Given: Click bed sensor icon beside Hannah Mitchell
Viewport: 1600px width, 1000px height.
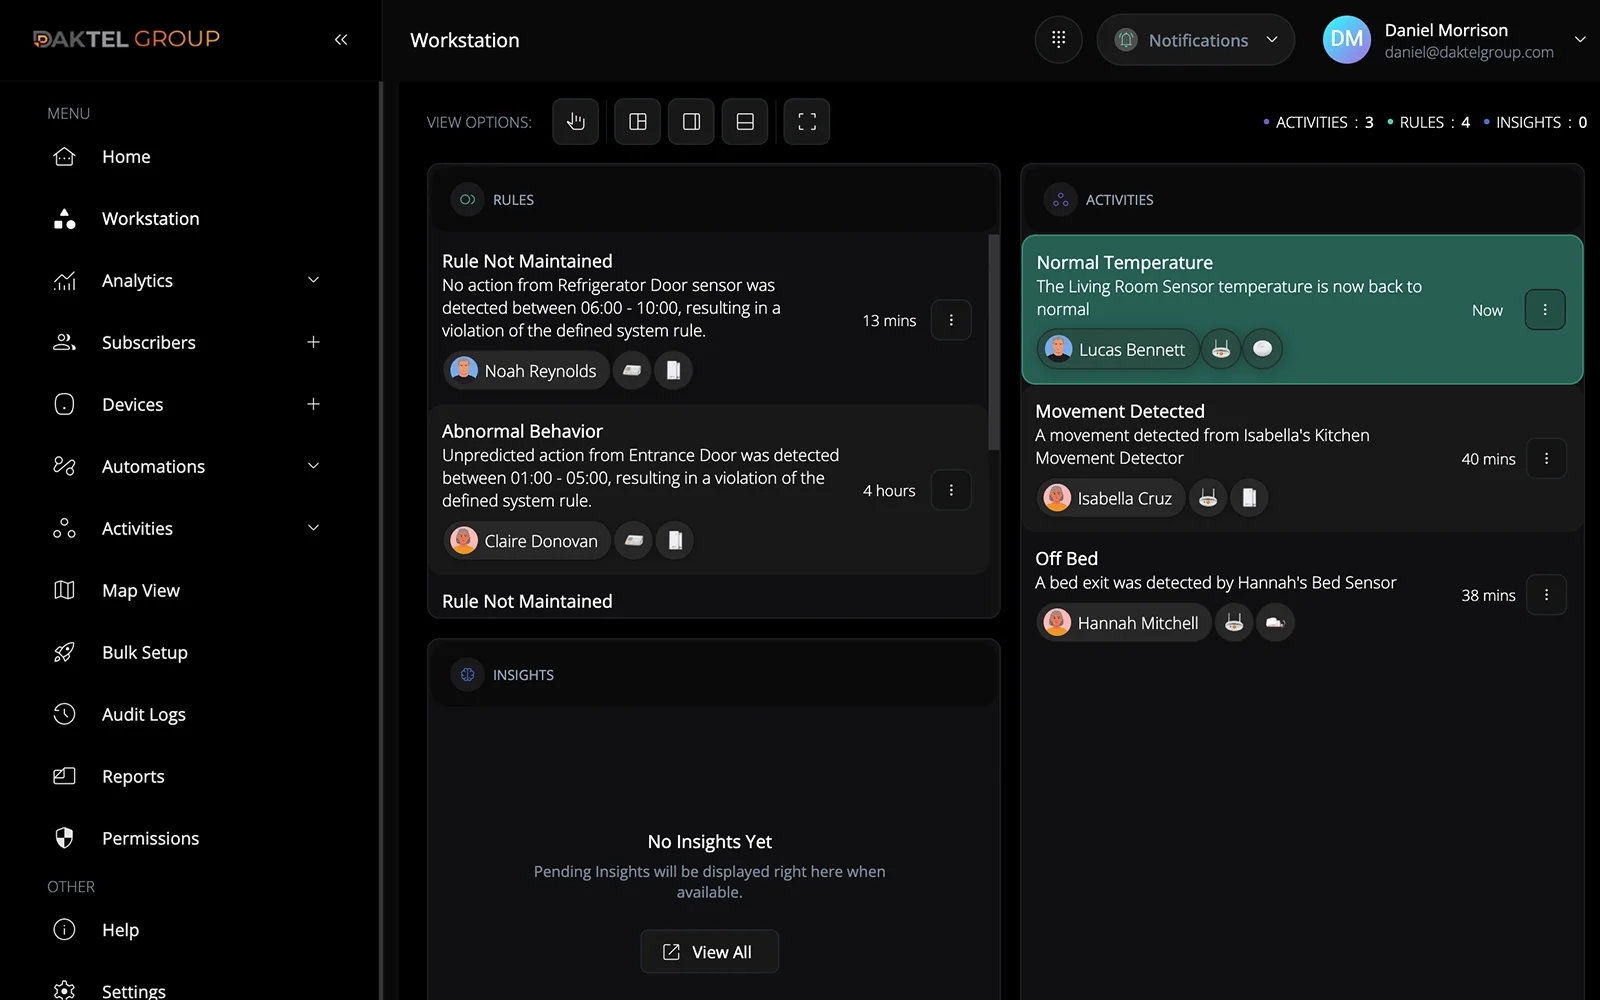Looking at the screenshot, I should pos(1275,623).
